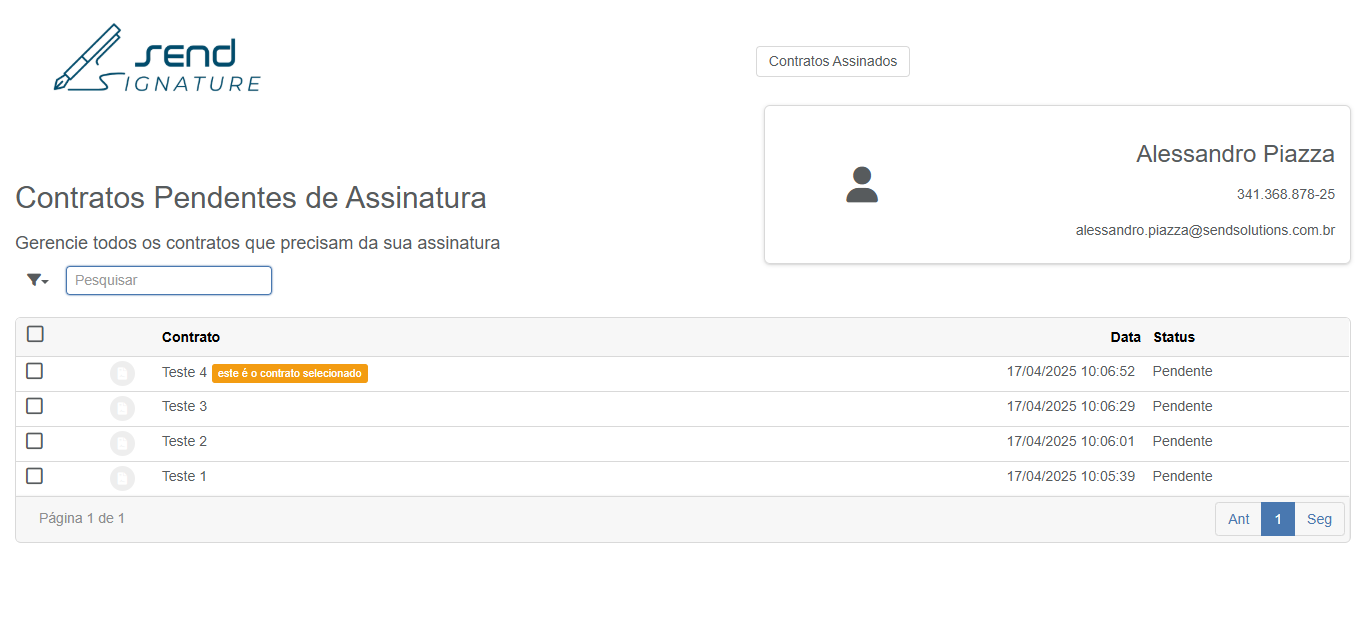The image size is (1366, 641).
Task: Click the document icon for Teste 4
Action: pos(122,374)
